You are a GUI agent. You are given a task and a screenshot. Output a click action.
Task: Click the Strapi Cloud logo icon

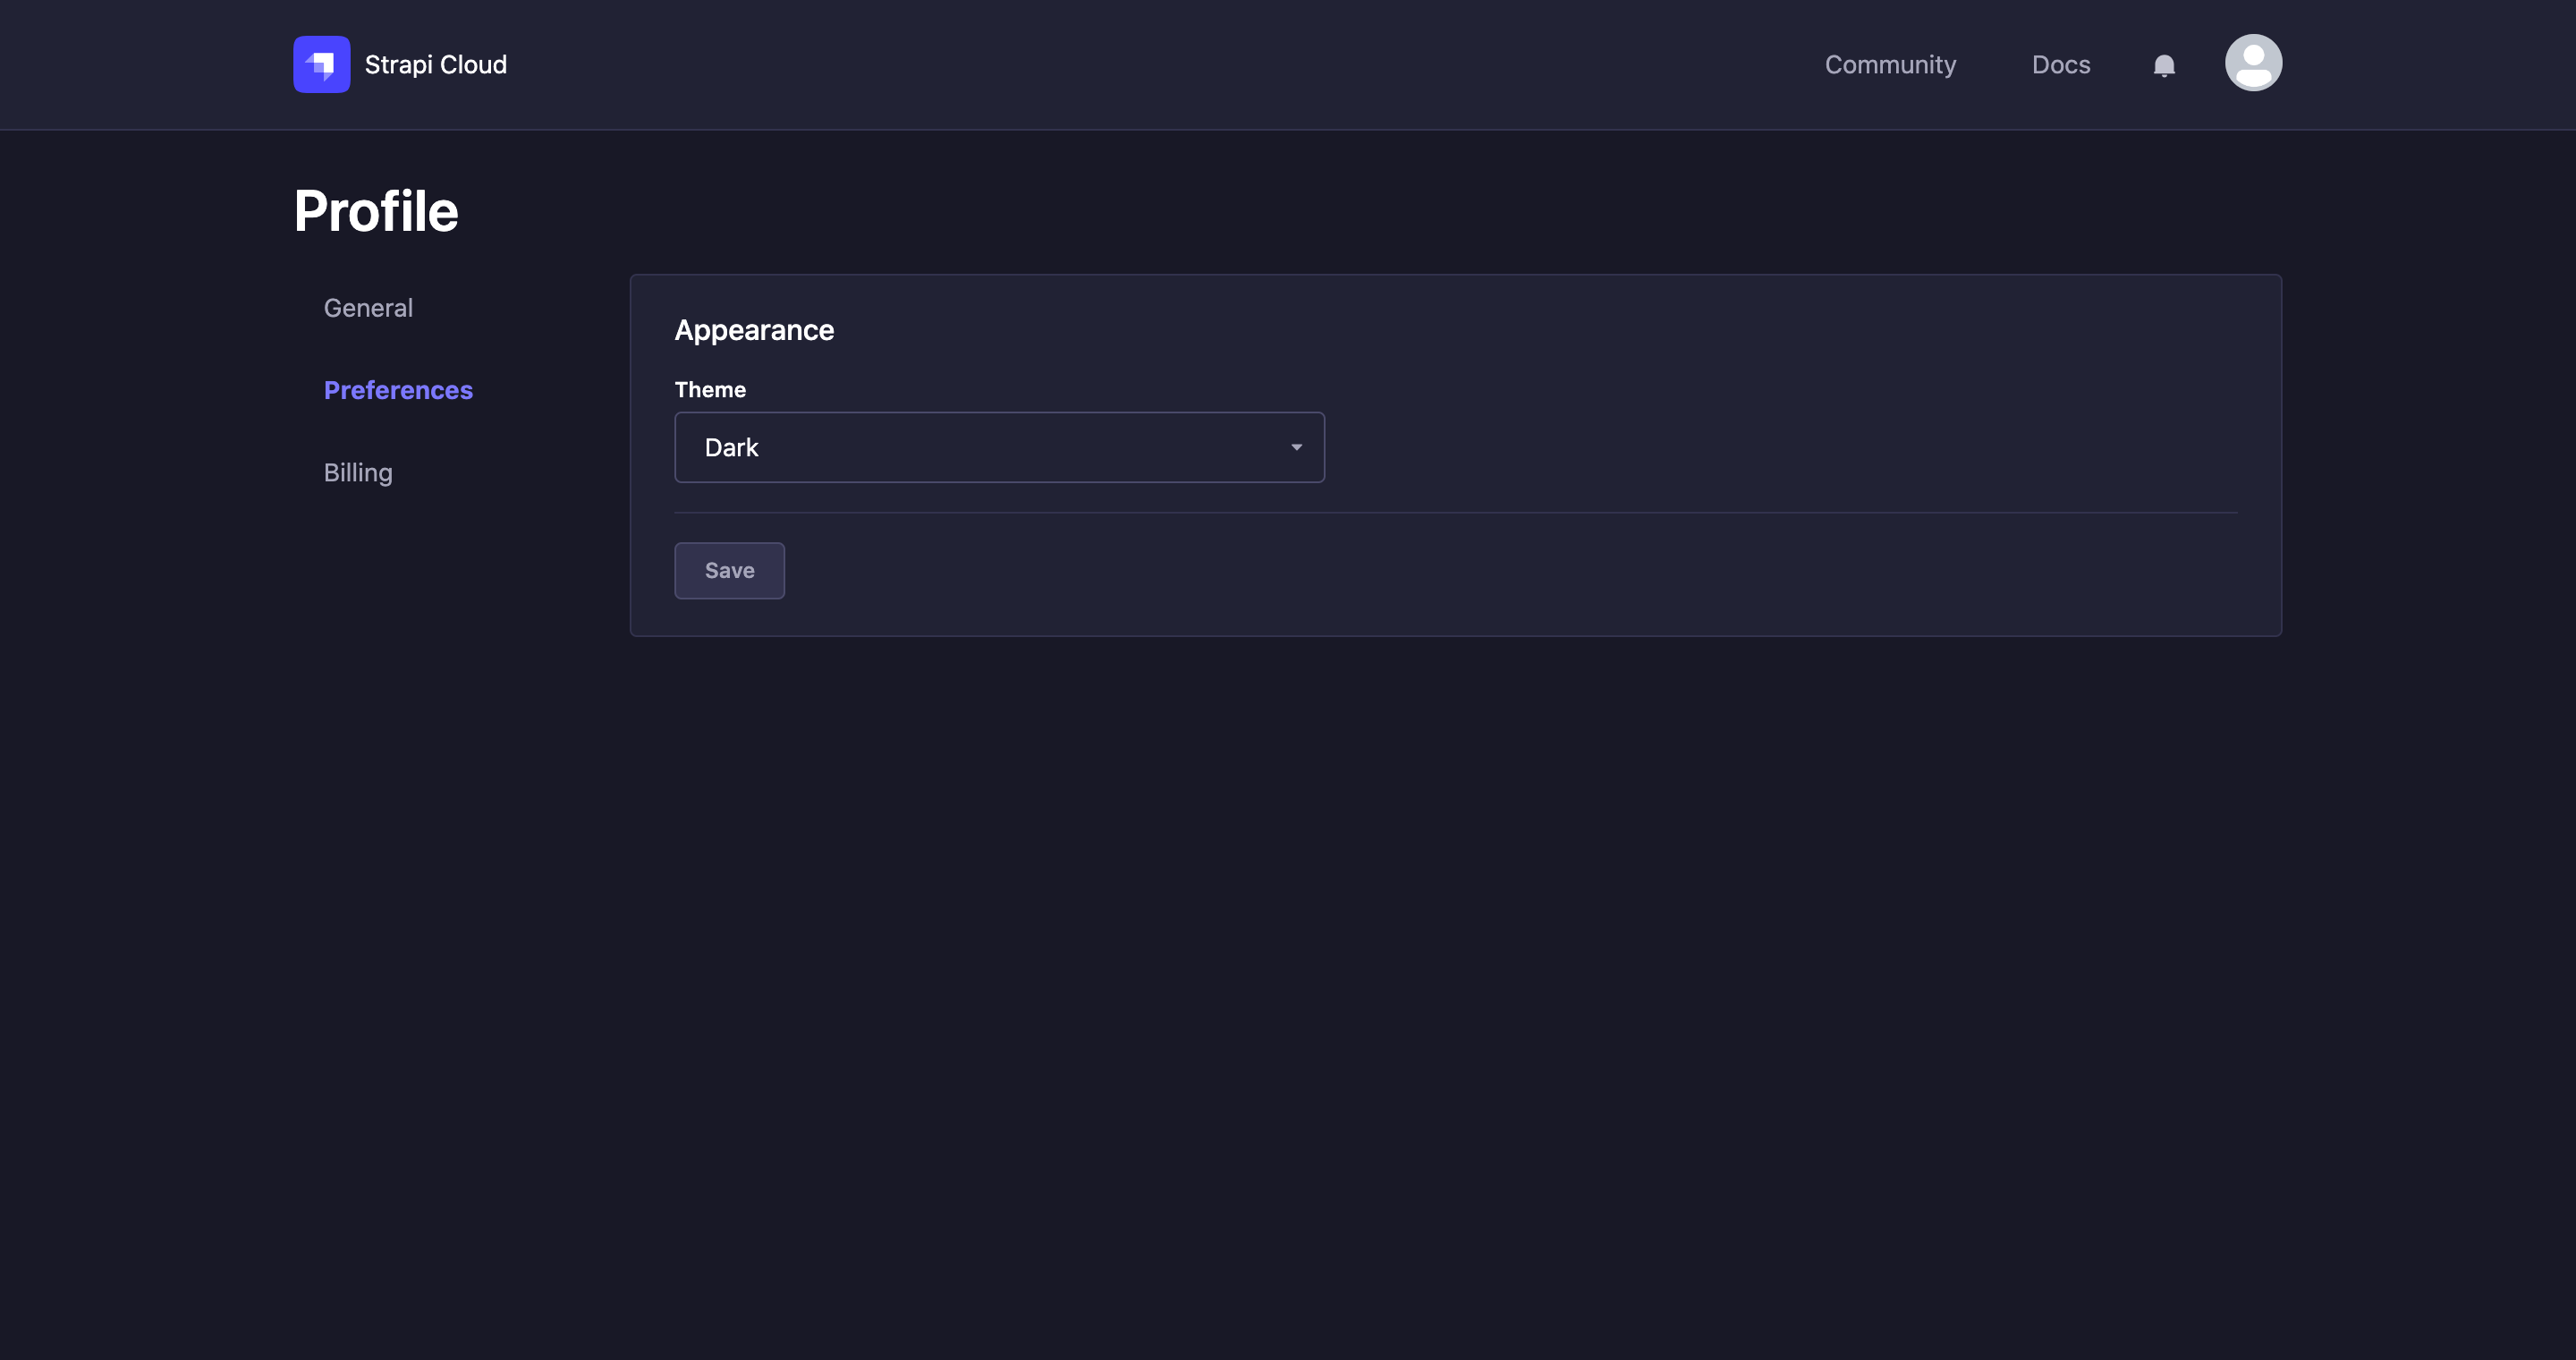322,63
